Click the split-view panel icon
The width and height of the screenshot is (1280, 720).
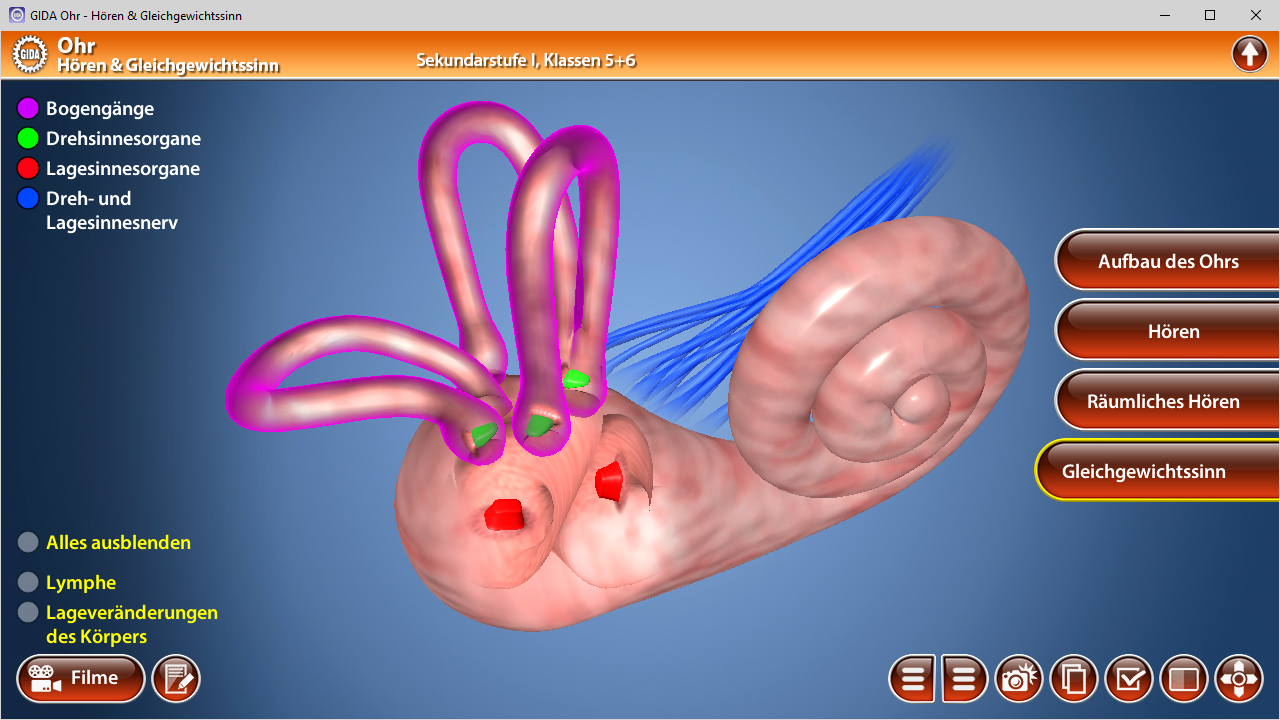click(1184, 680)
